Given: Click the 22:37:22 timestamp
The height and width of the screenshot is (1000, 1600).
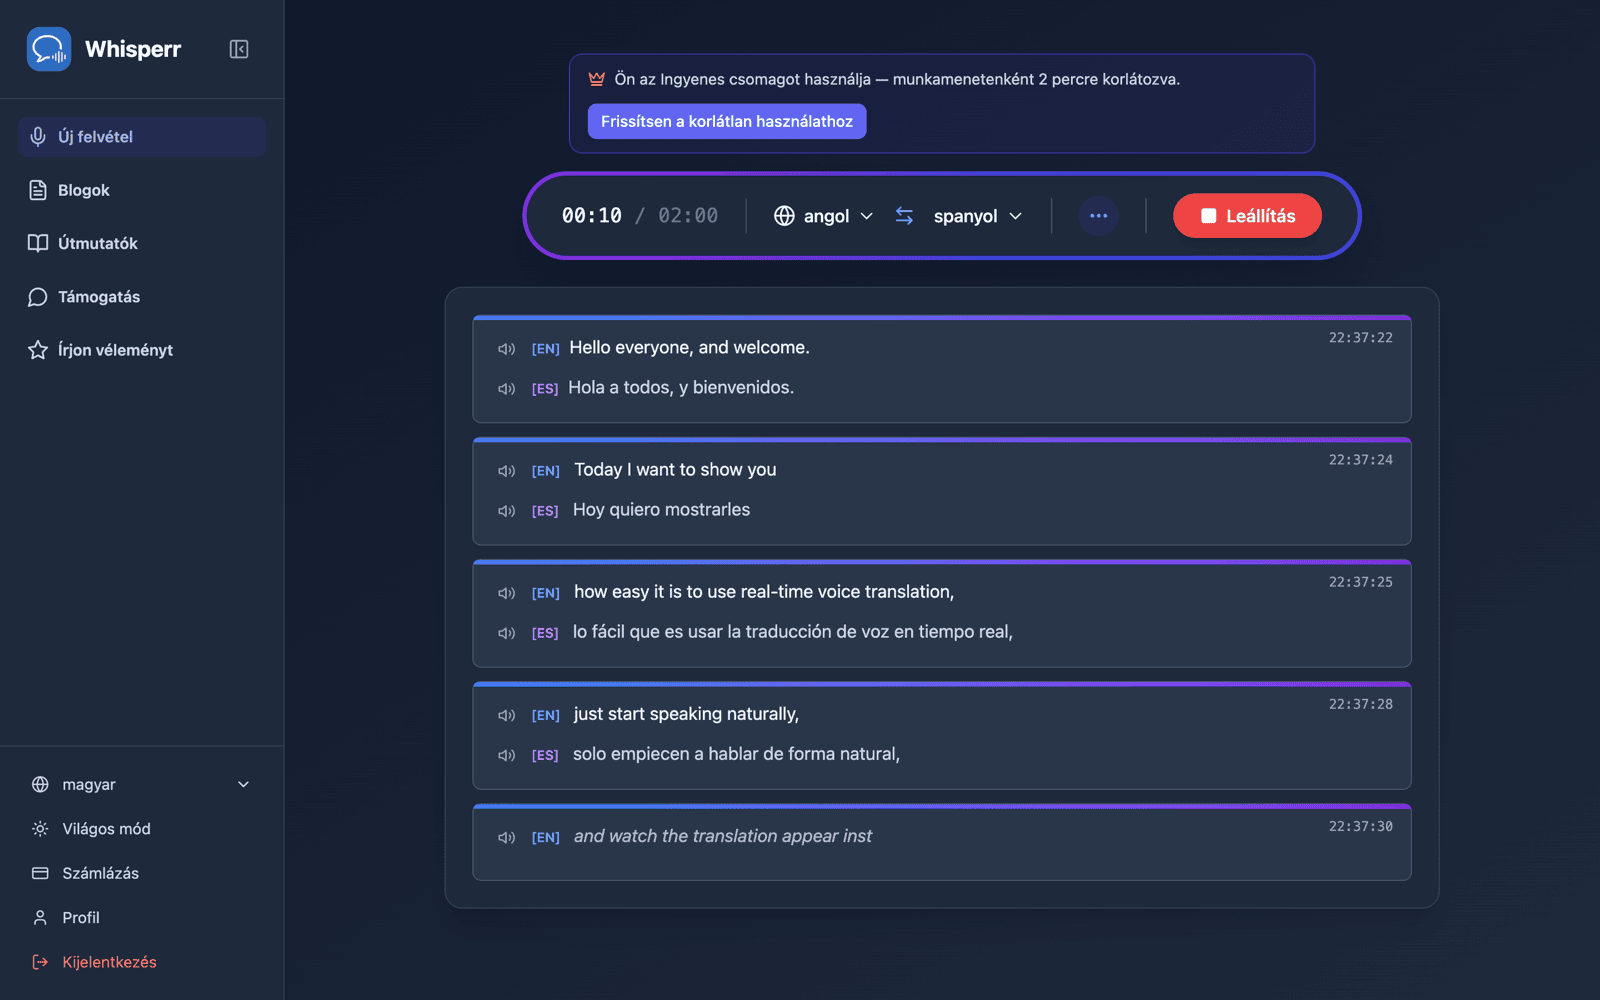Looking at the screenshot, I should 1360,338.
